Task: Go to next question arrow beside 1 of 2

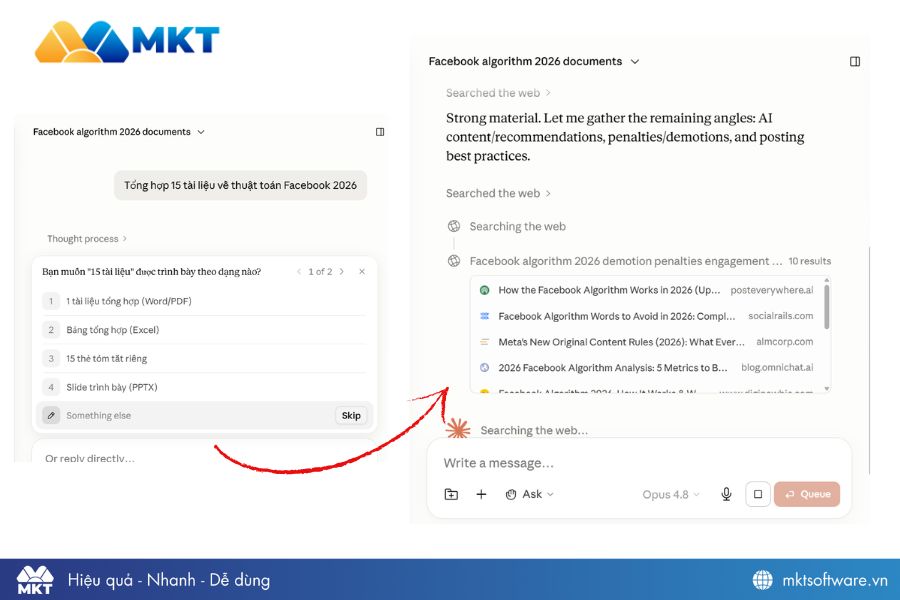Action: point(342,272)
